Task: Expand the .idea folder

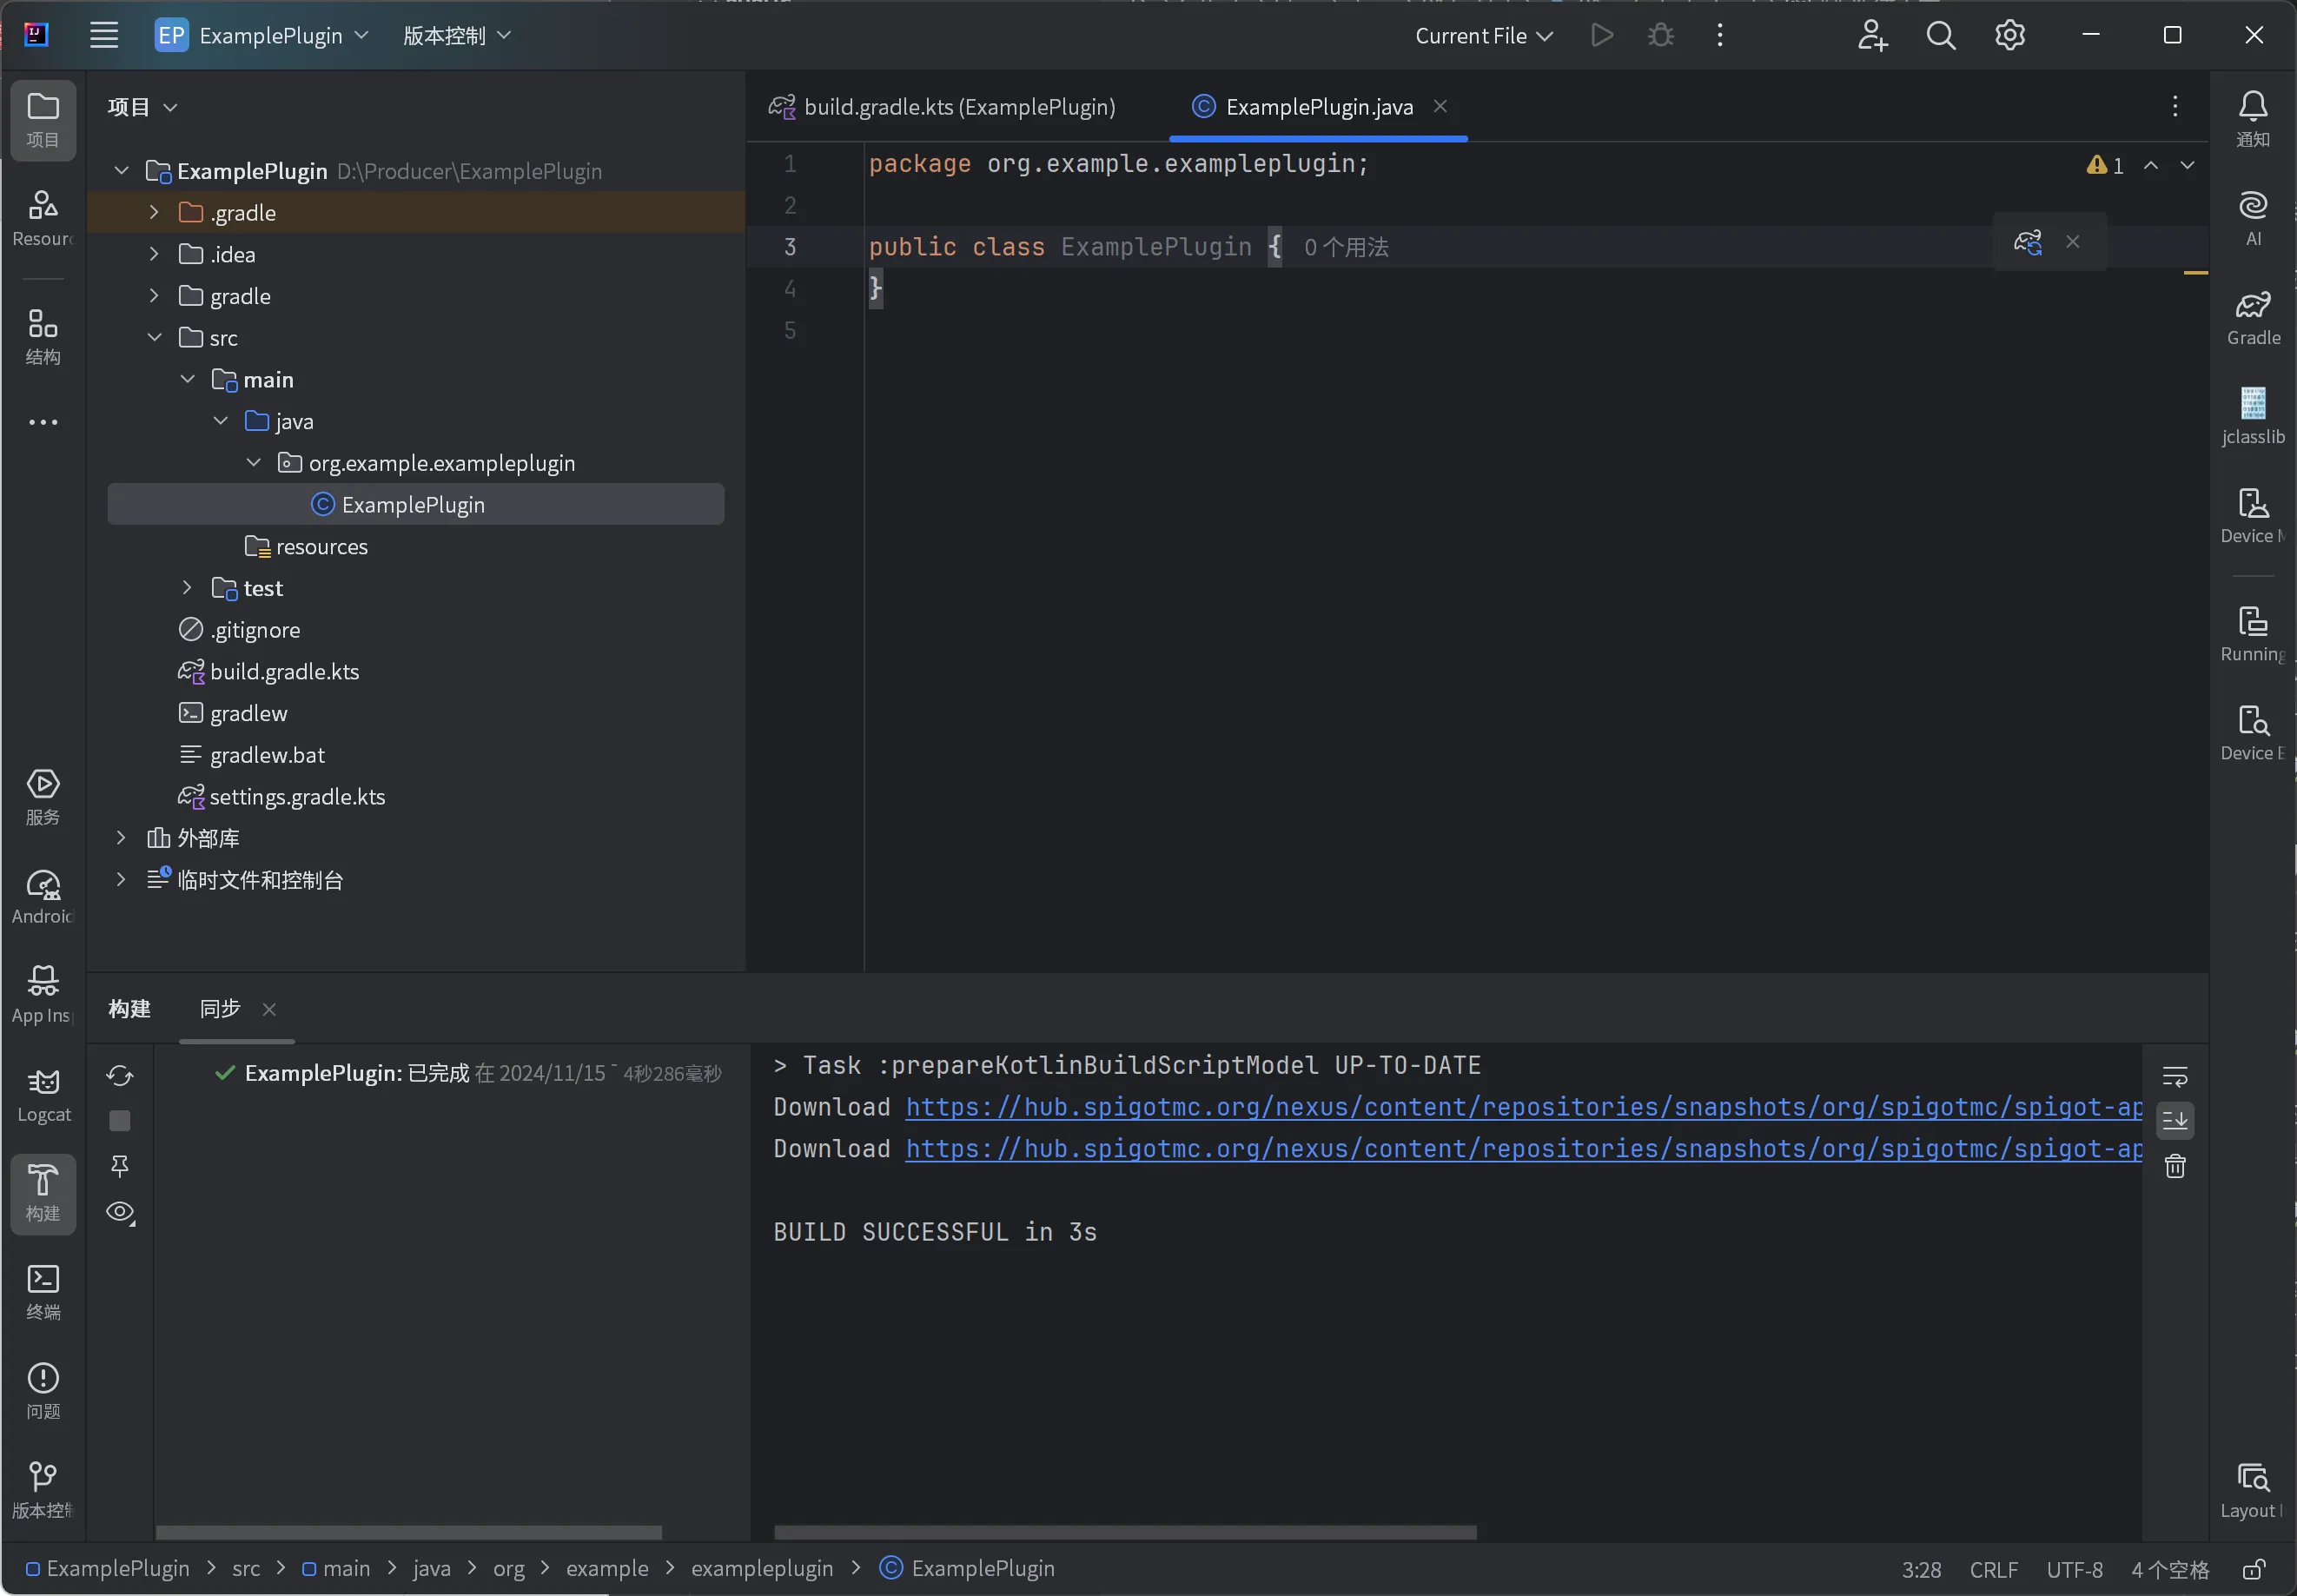Action: click(x=154, y=254)
